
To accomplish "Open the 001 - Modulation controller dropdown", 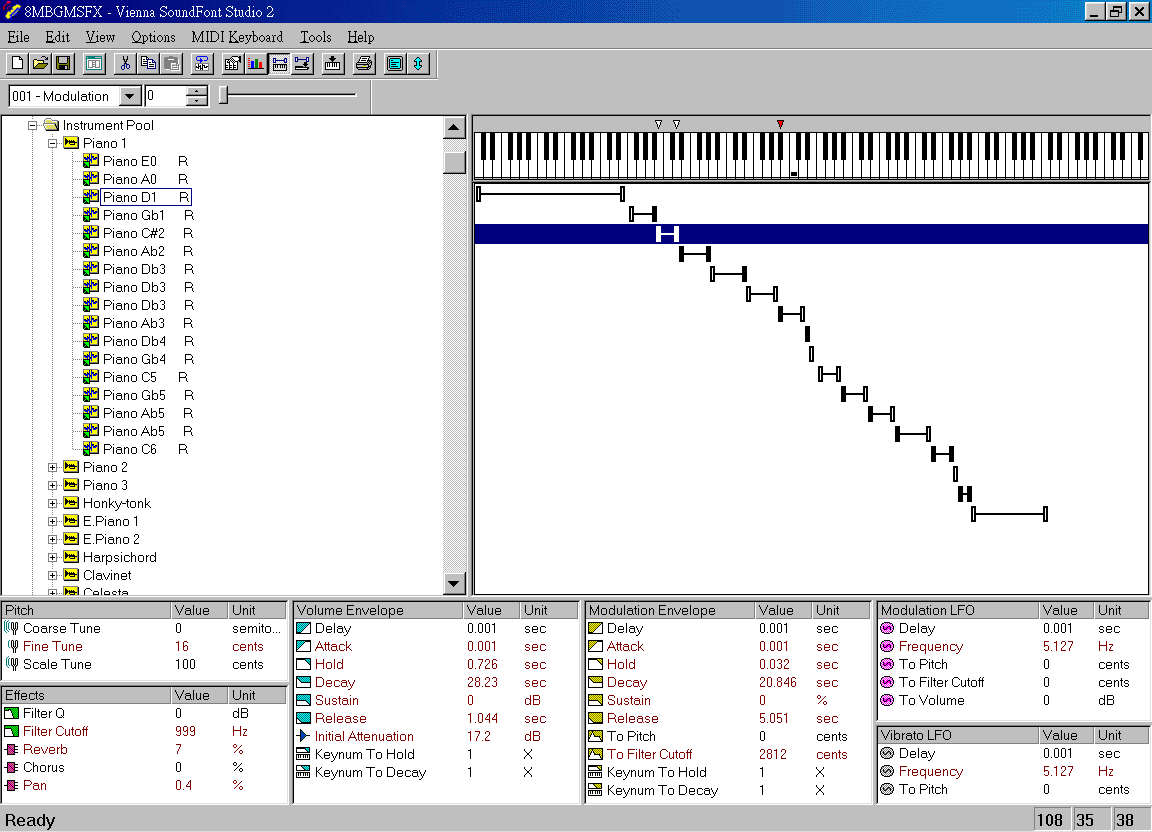I will 130,96.
